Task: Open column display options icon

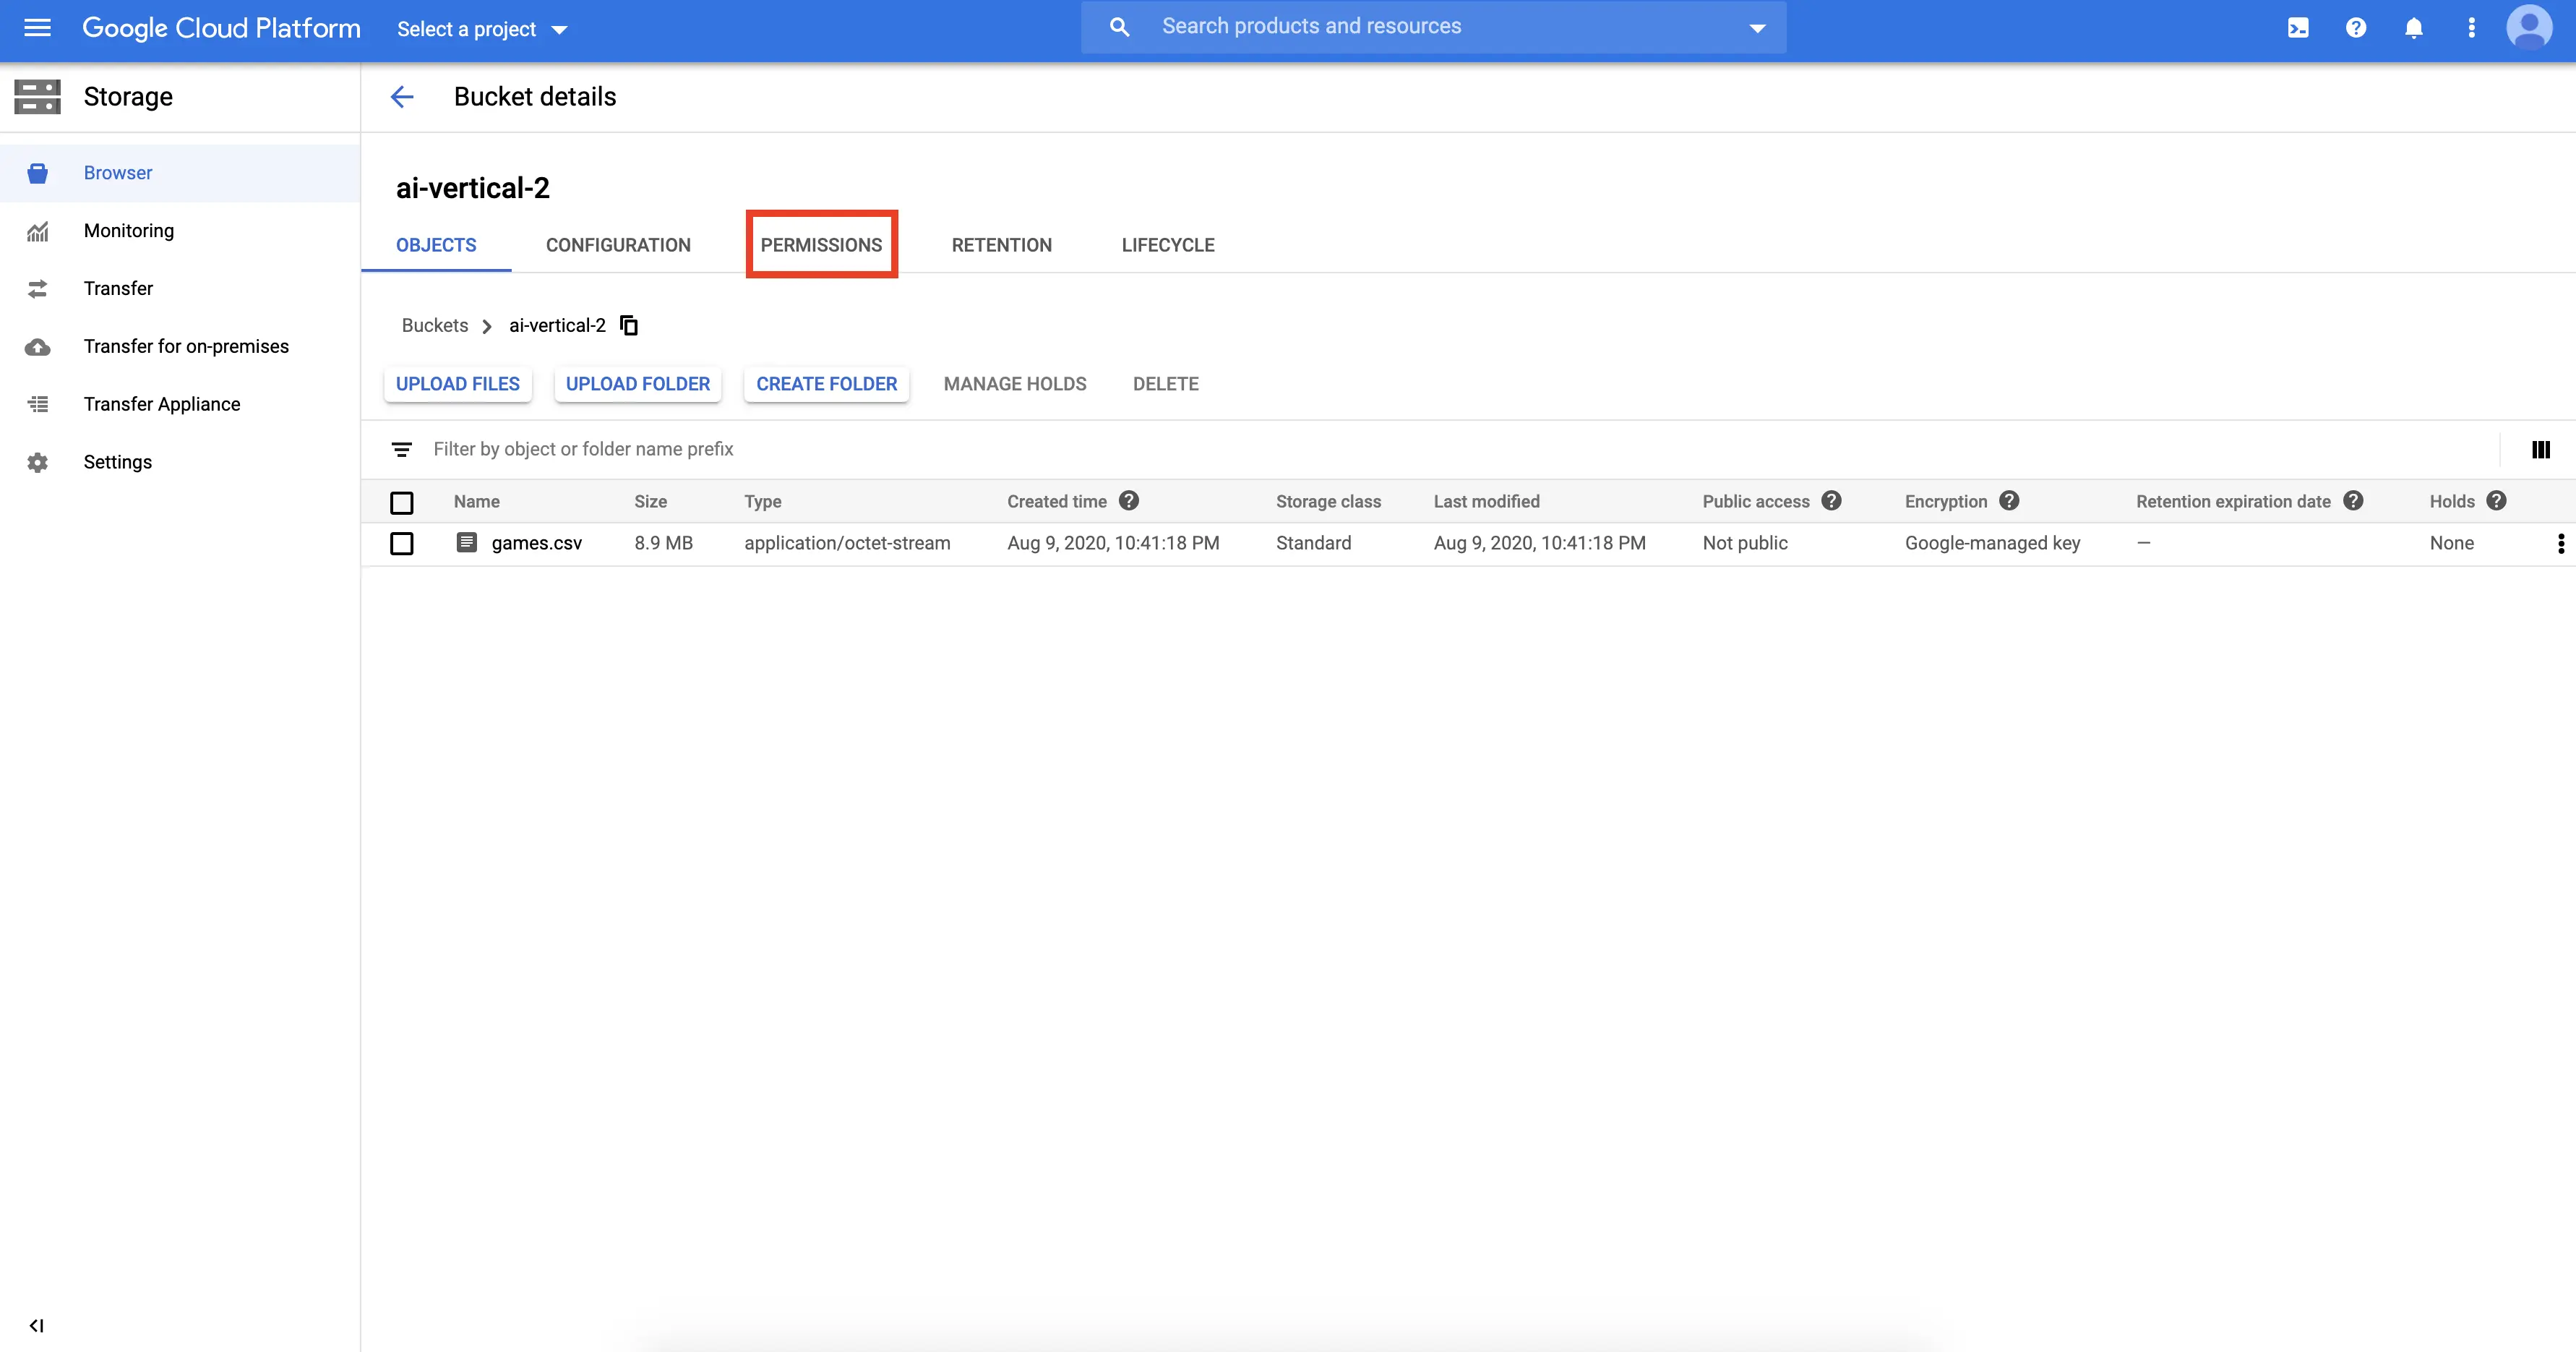Action: [2541, 450]
